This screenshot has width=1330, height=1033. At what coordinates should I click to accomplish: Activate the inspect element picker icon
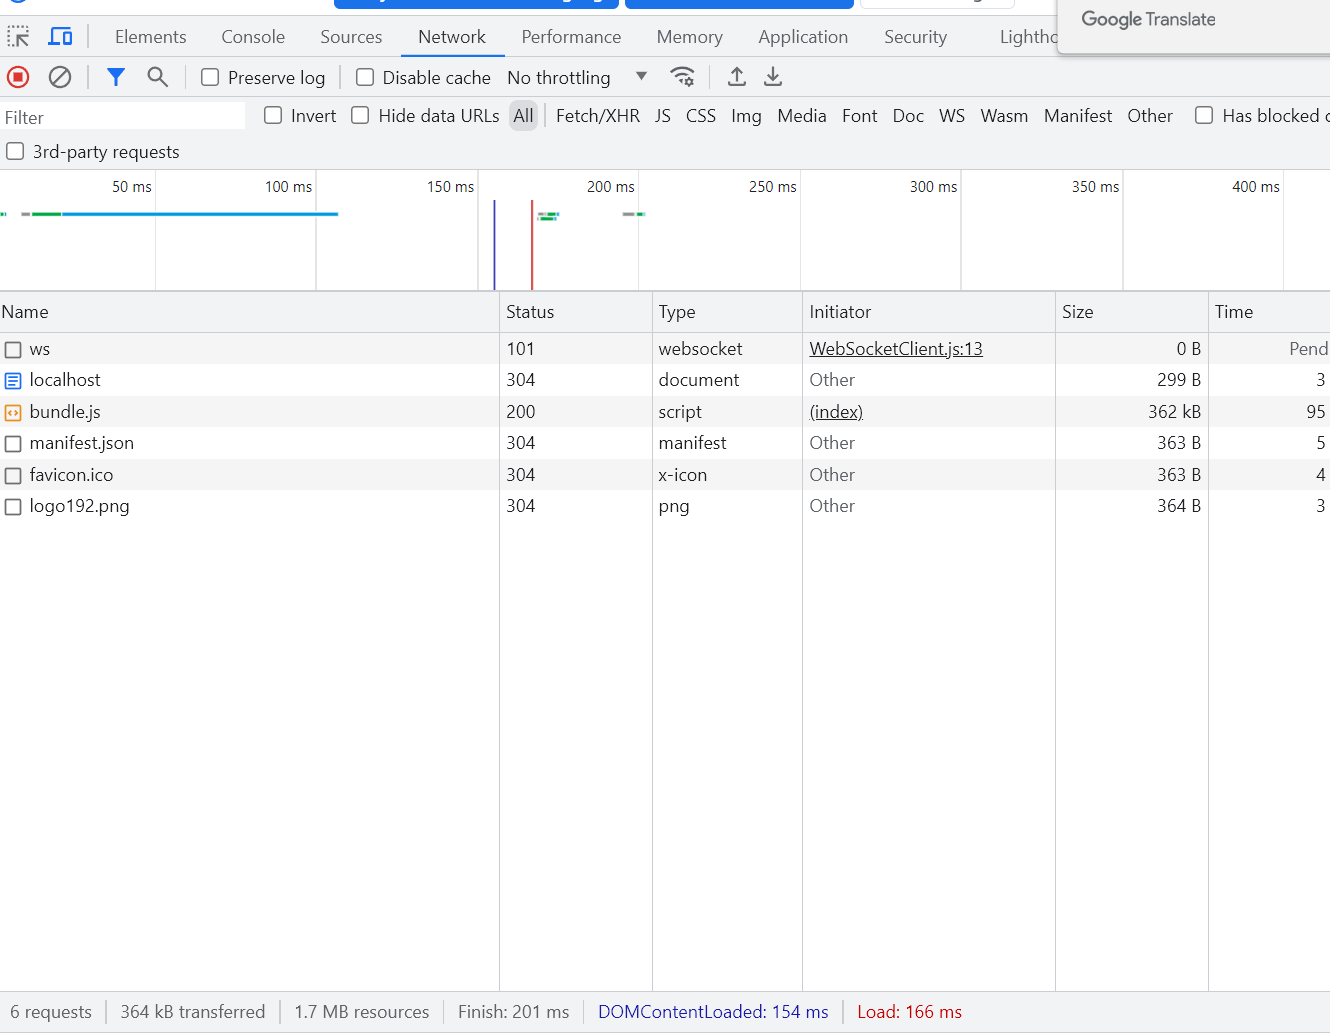point(18,37)
